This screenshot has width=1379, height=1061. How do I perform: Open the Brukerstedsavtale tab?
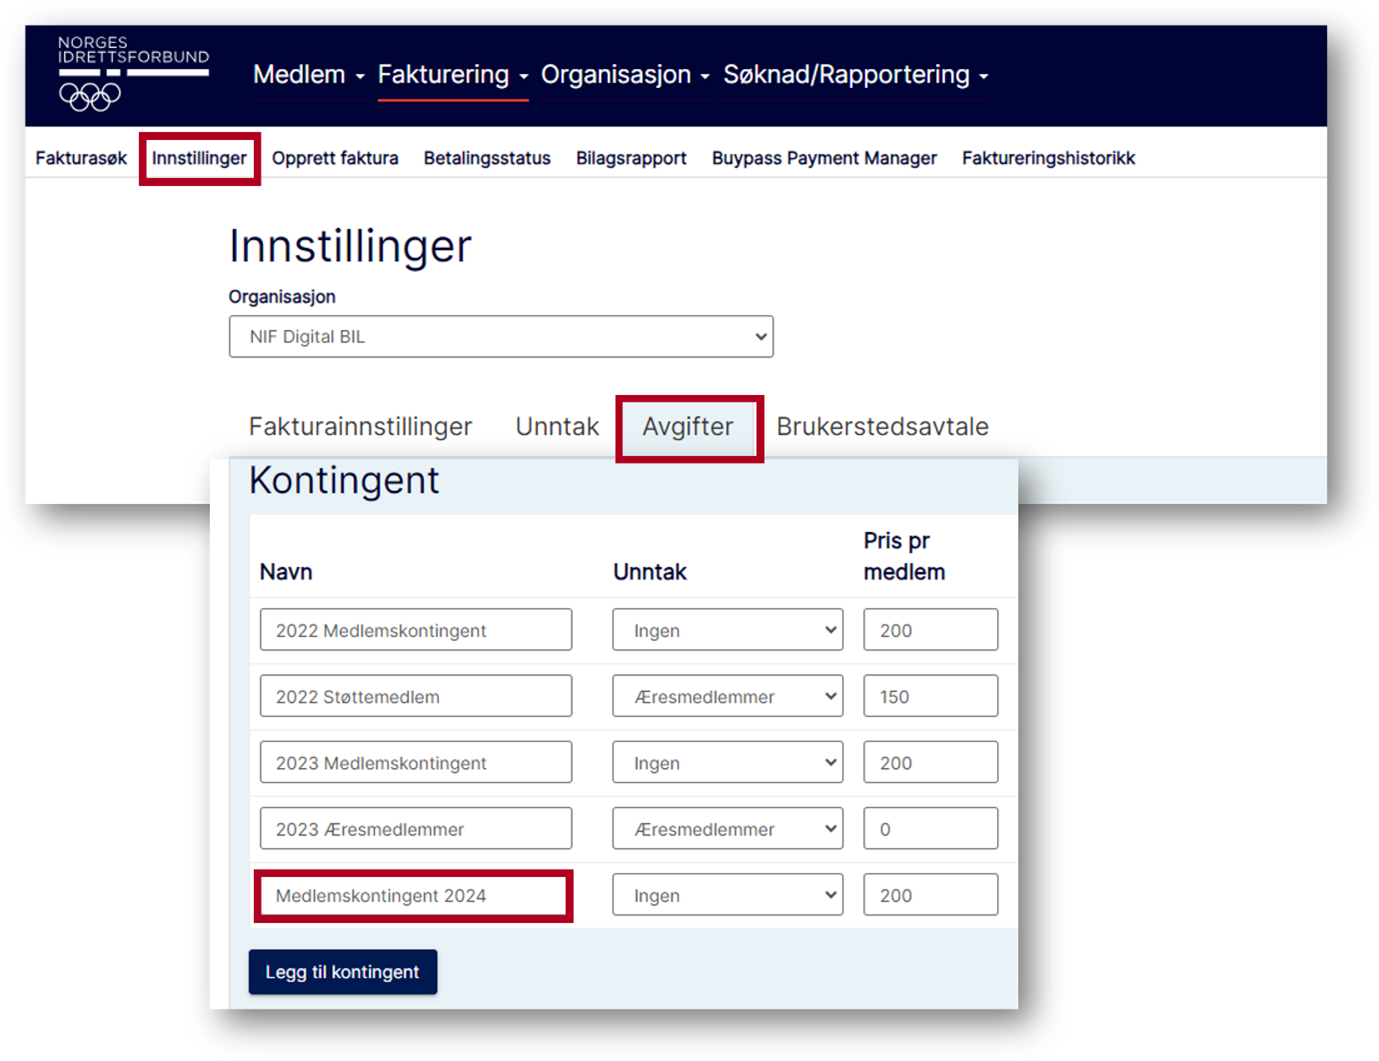click(883, 426)
